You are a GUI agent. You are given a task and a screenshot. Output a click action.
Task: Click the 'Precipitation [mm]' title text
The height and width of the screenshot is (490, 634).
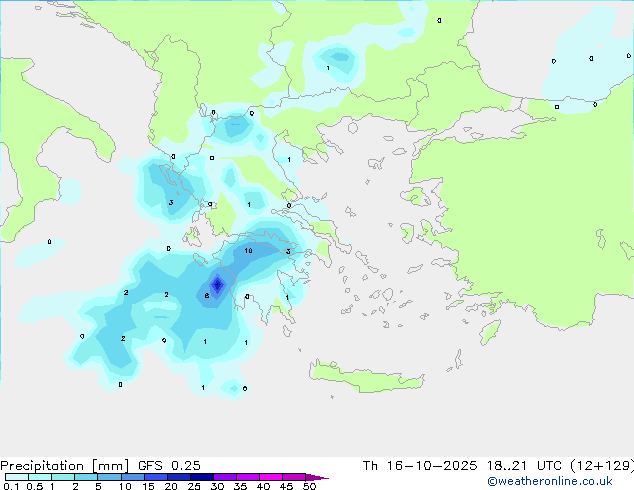pyautogui.click(x=65, y=466)
